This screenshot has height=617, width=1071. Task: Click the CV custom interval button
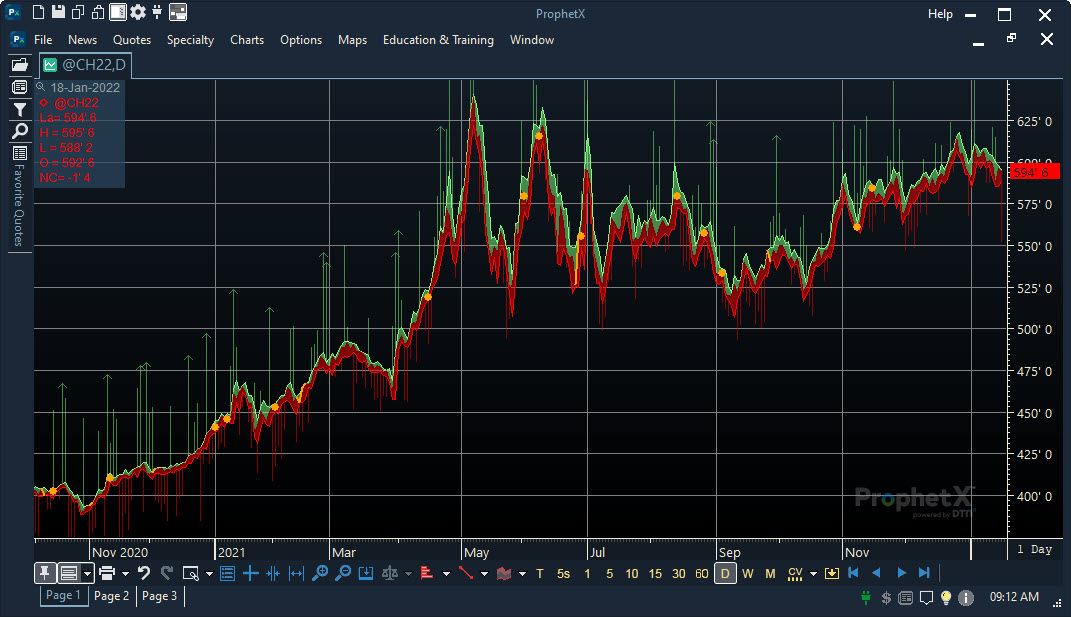(x=795, y=574)
